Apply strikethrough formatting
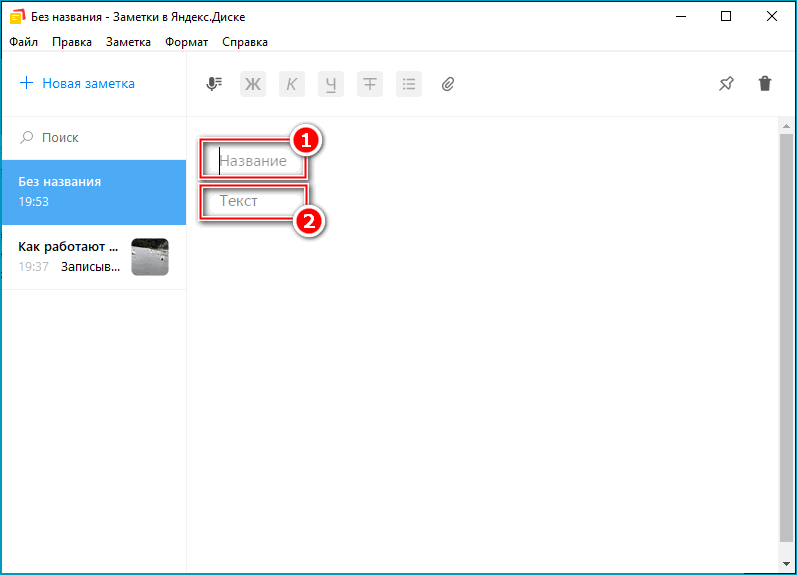 point(370,84)
